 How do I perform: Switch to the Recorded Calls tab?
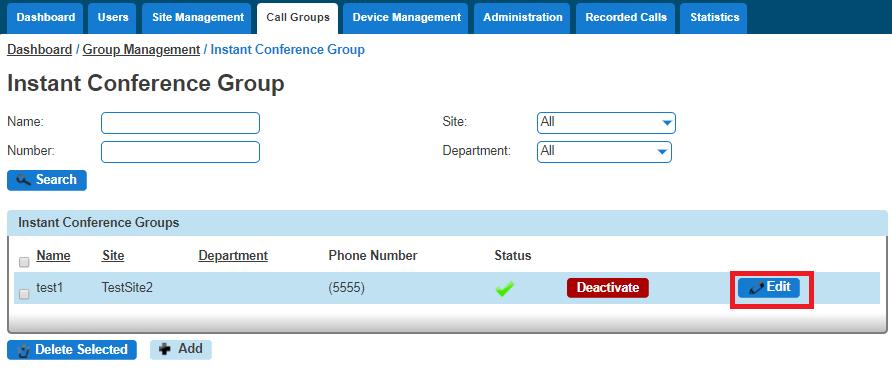point(626,18)
